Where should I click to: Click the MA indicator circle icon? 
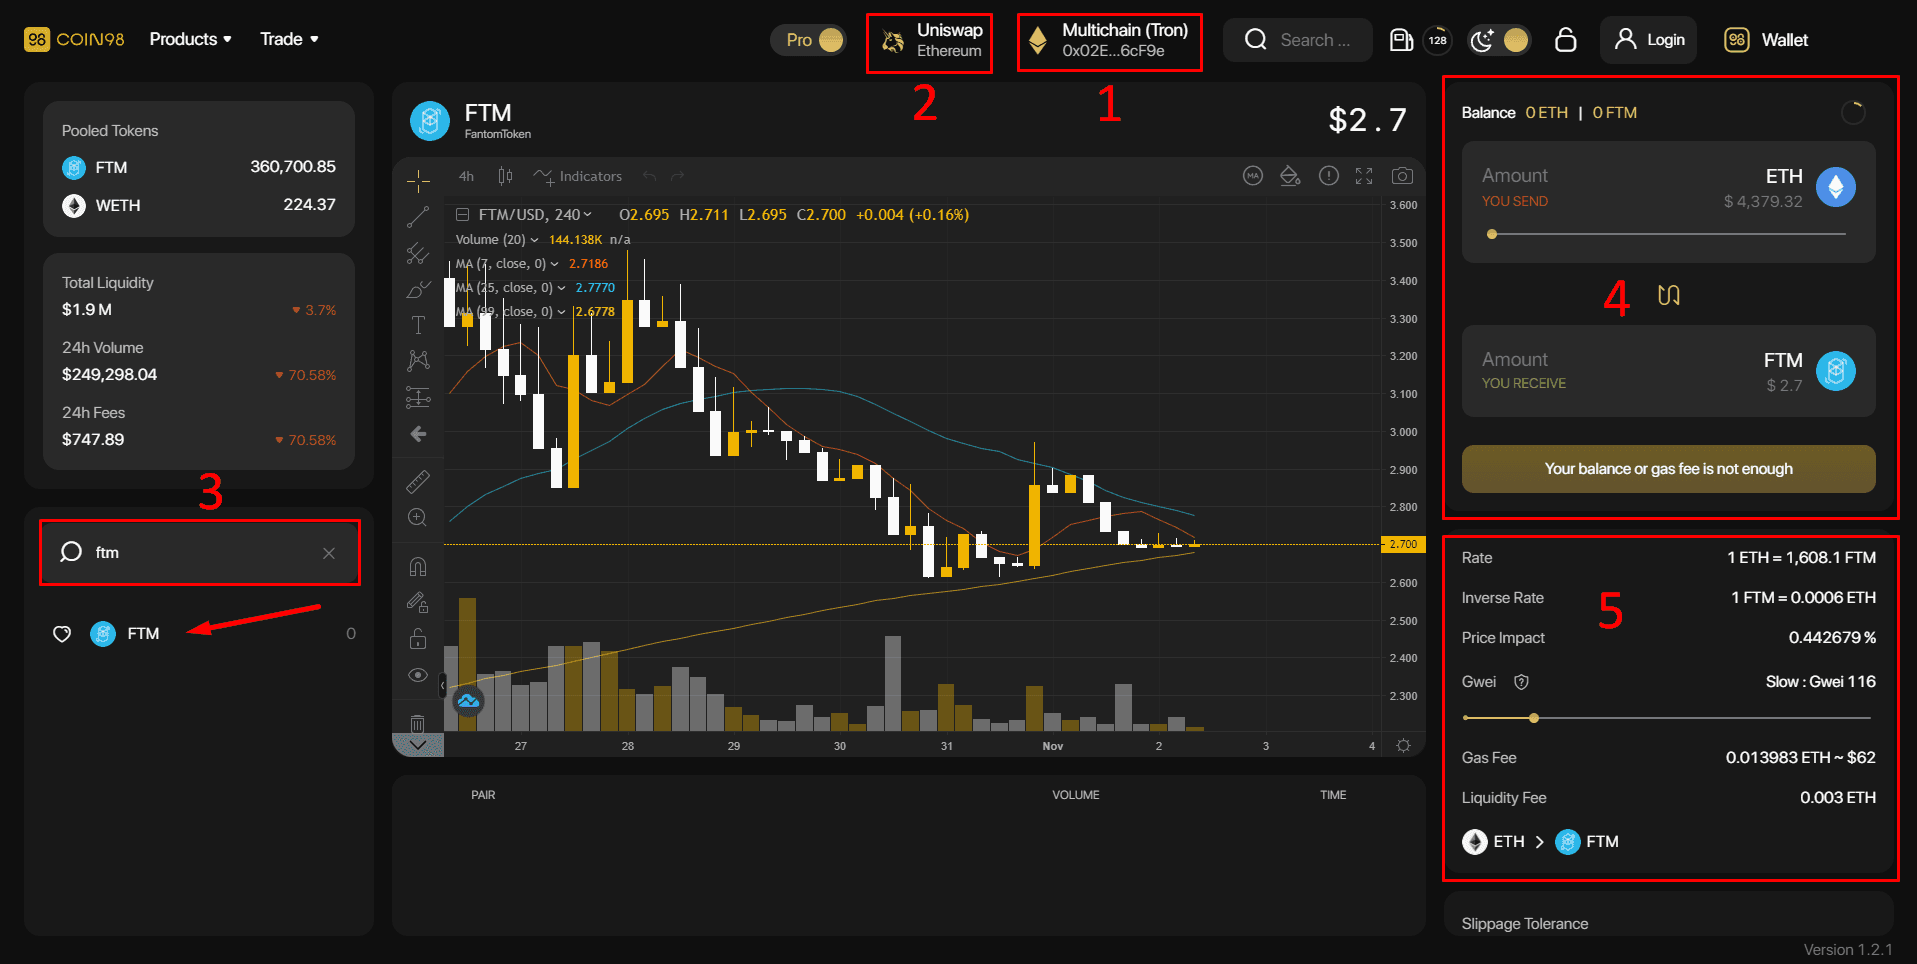1253,176
